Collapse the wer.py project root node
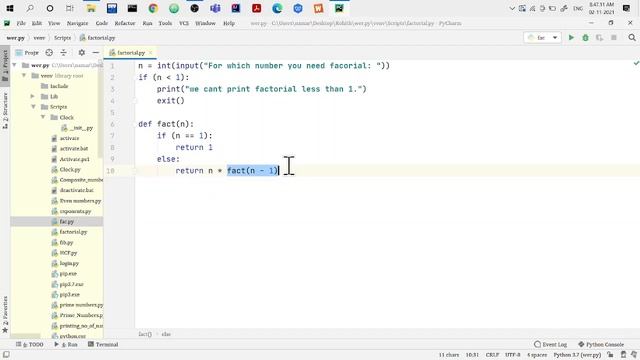Screen dimensions: 640x360 click(15, 65)
